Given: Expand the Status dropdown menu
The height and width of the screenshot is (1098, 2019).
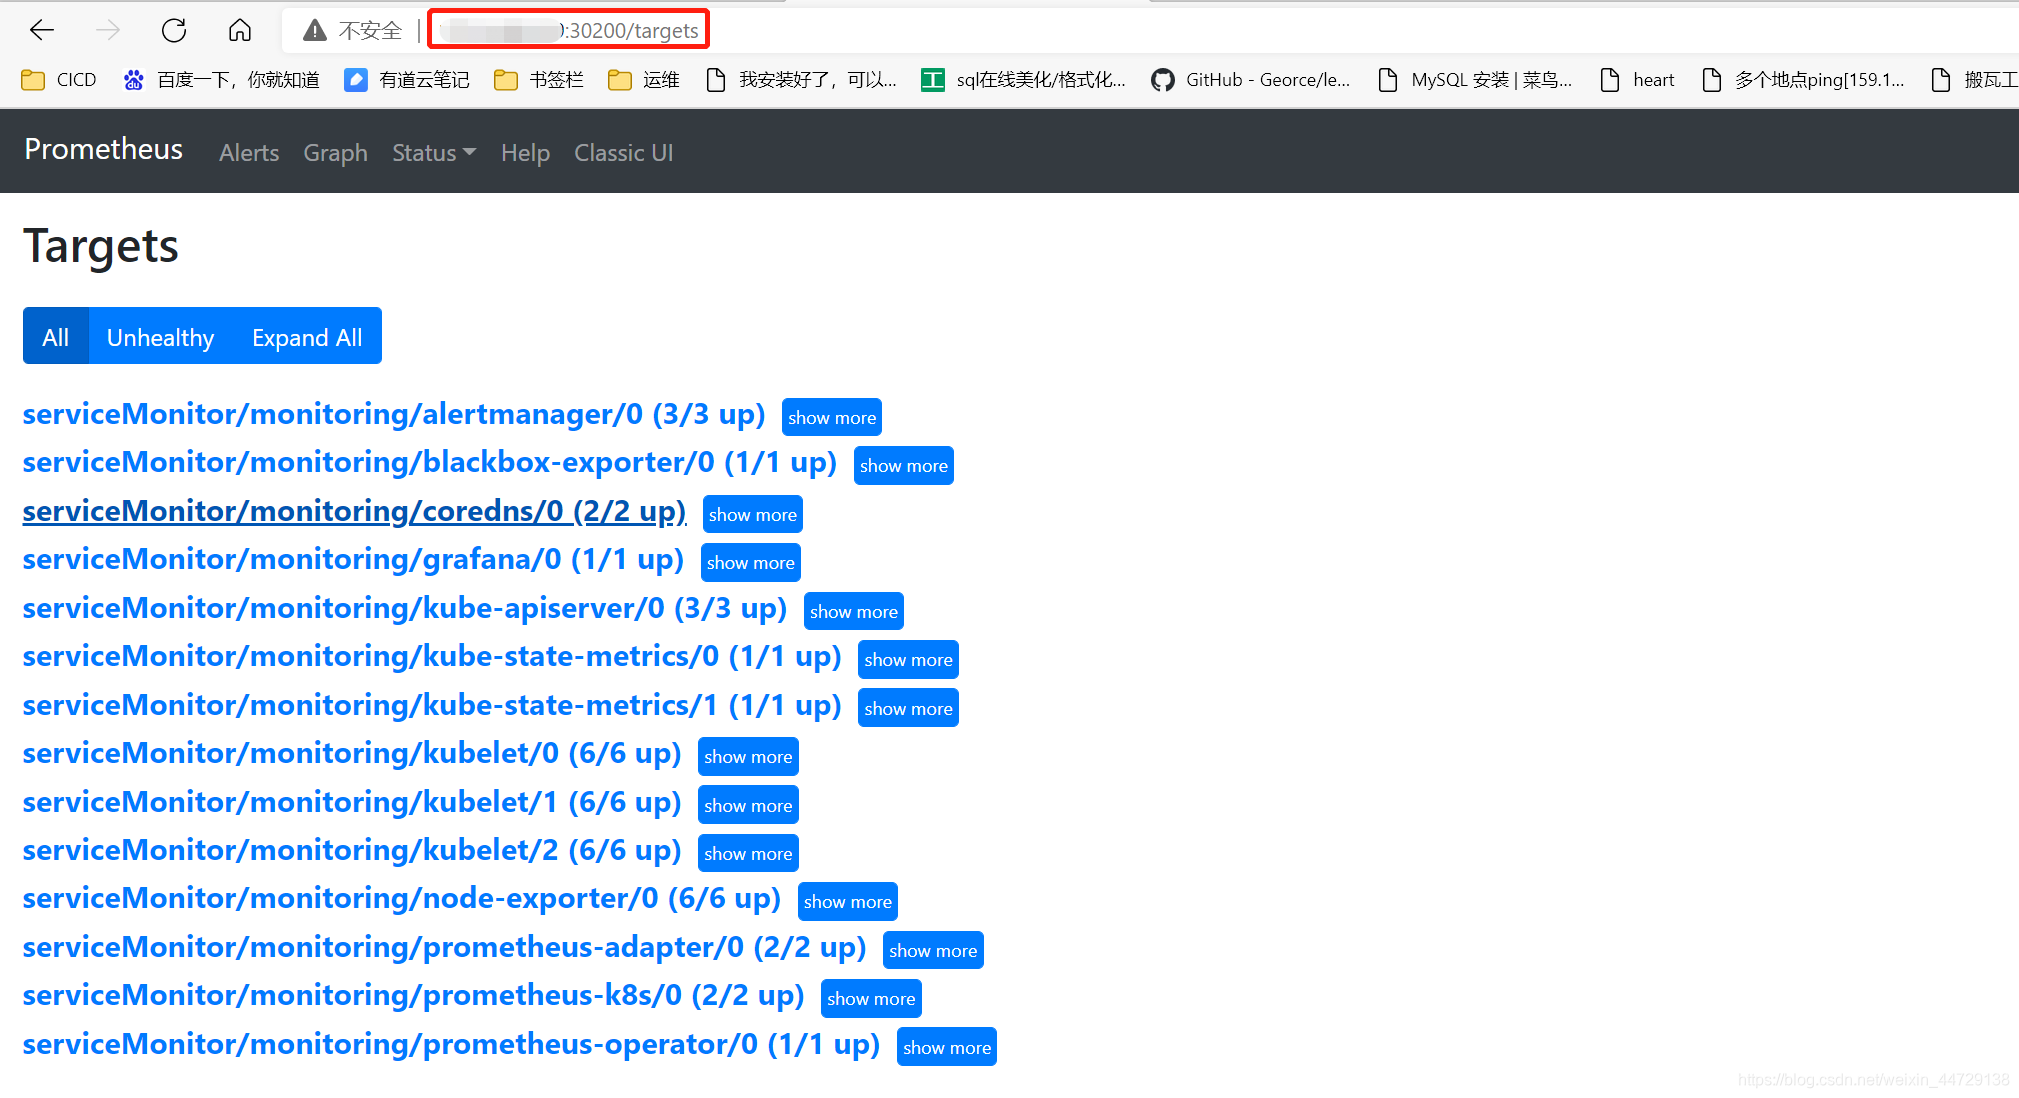Looking at the screenshot, I should pyautogui.click(x=434, y=153).
